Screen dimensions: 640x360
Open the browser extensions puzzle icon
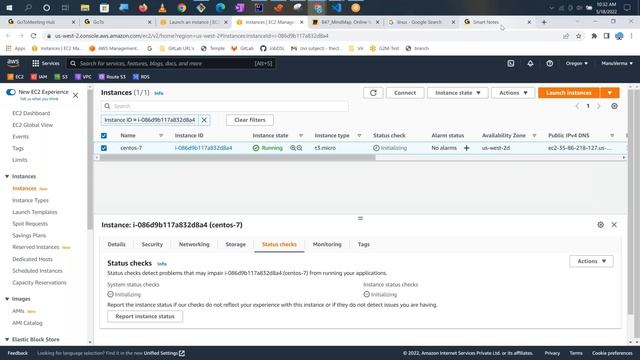(x=594, y=36)
